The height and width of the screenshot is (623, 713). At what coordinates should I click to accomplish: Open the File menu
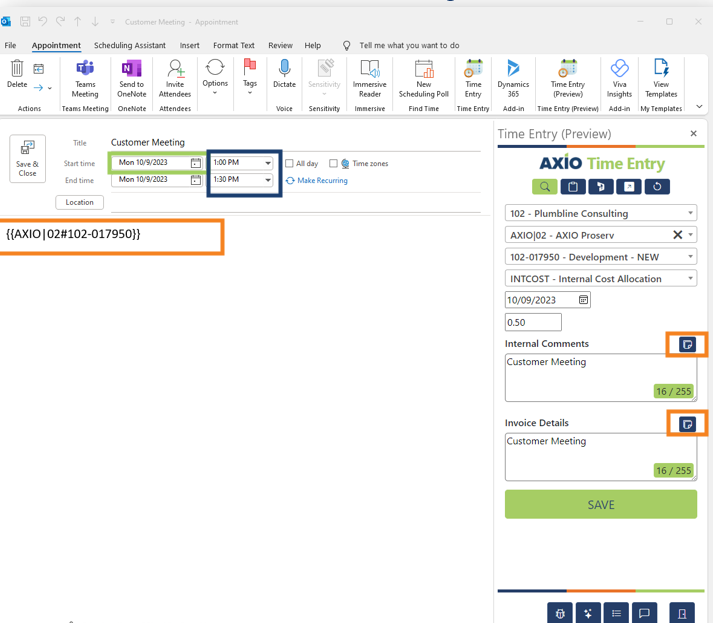pos(10,45)
